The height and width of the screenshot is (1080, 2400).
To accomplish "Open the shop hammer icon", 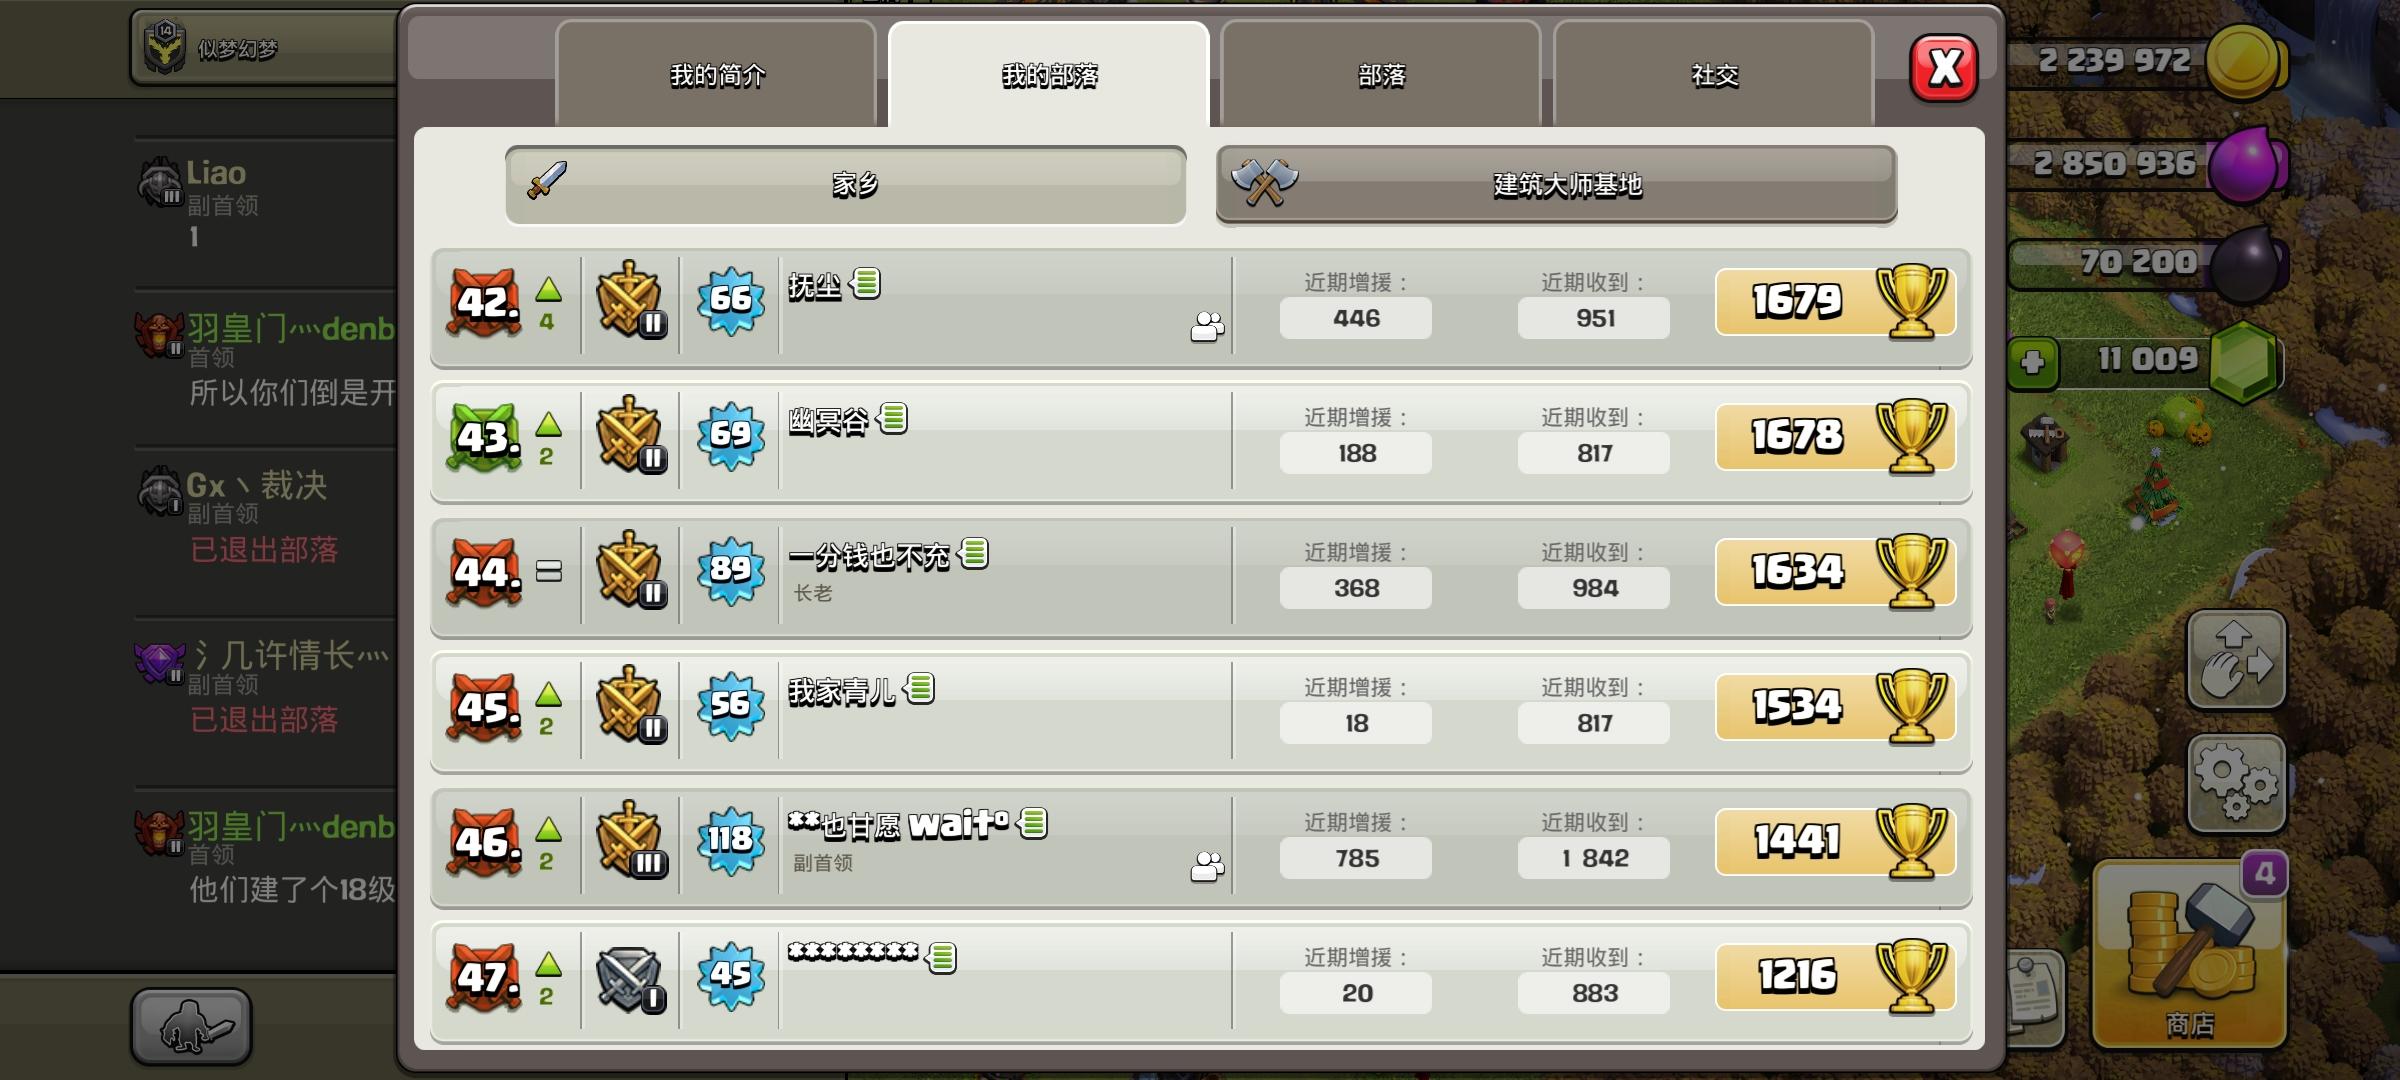I will (x=2189, y=955).
